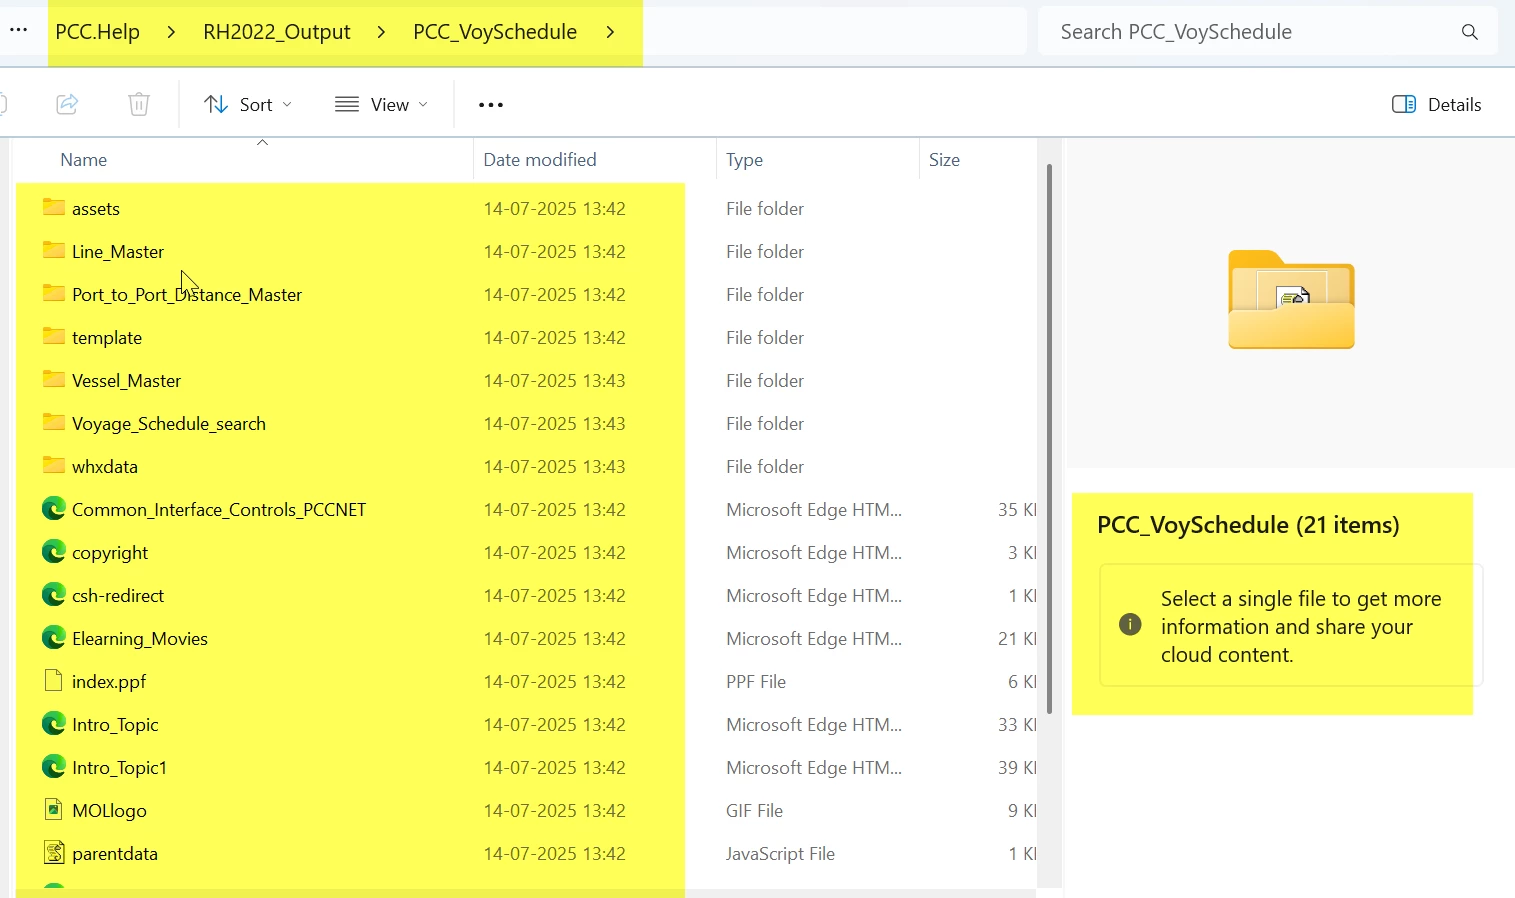Open the See more three-dots toolbar menu

(x=491, y=104)
